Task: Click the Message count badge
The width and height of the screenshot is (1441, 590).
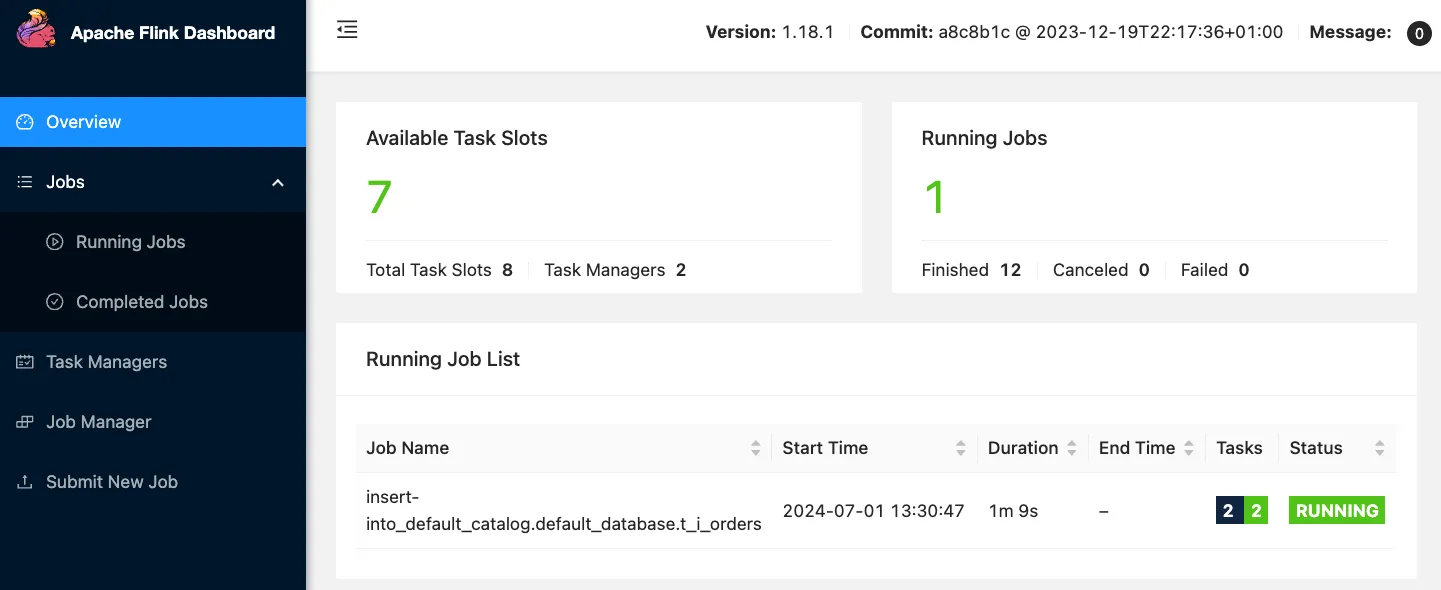Action: click(x=1418, y=34)
